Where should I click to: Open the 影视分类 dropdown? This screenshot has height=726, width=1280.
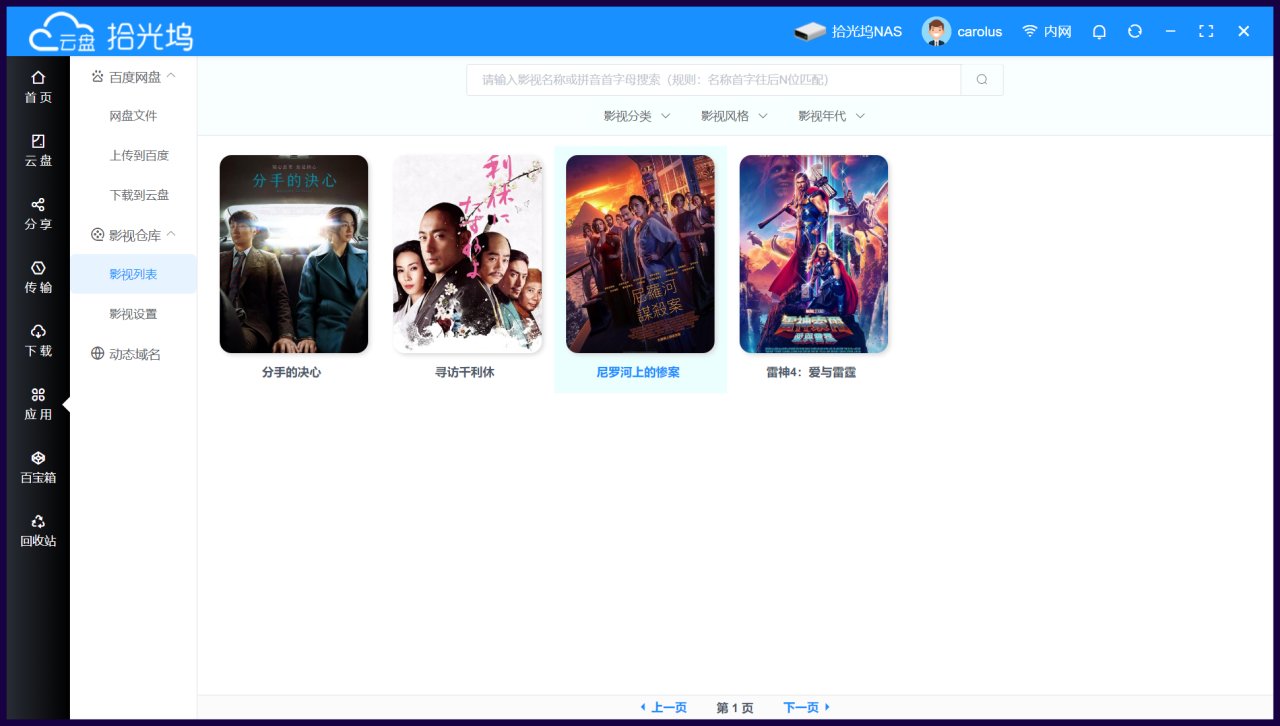[x=637, y=116]
